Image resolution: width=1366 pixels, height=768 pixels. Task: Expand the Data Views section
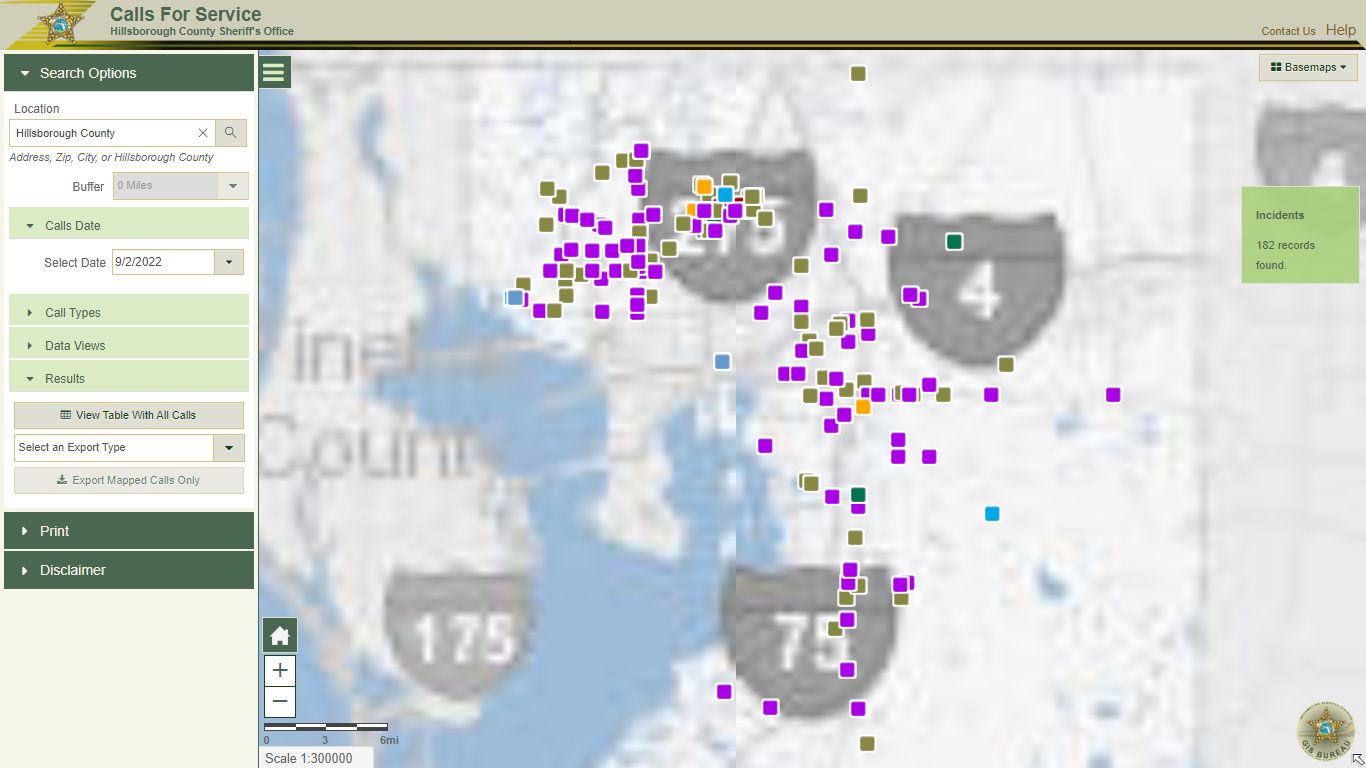[129, 346]
